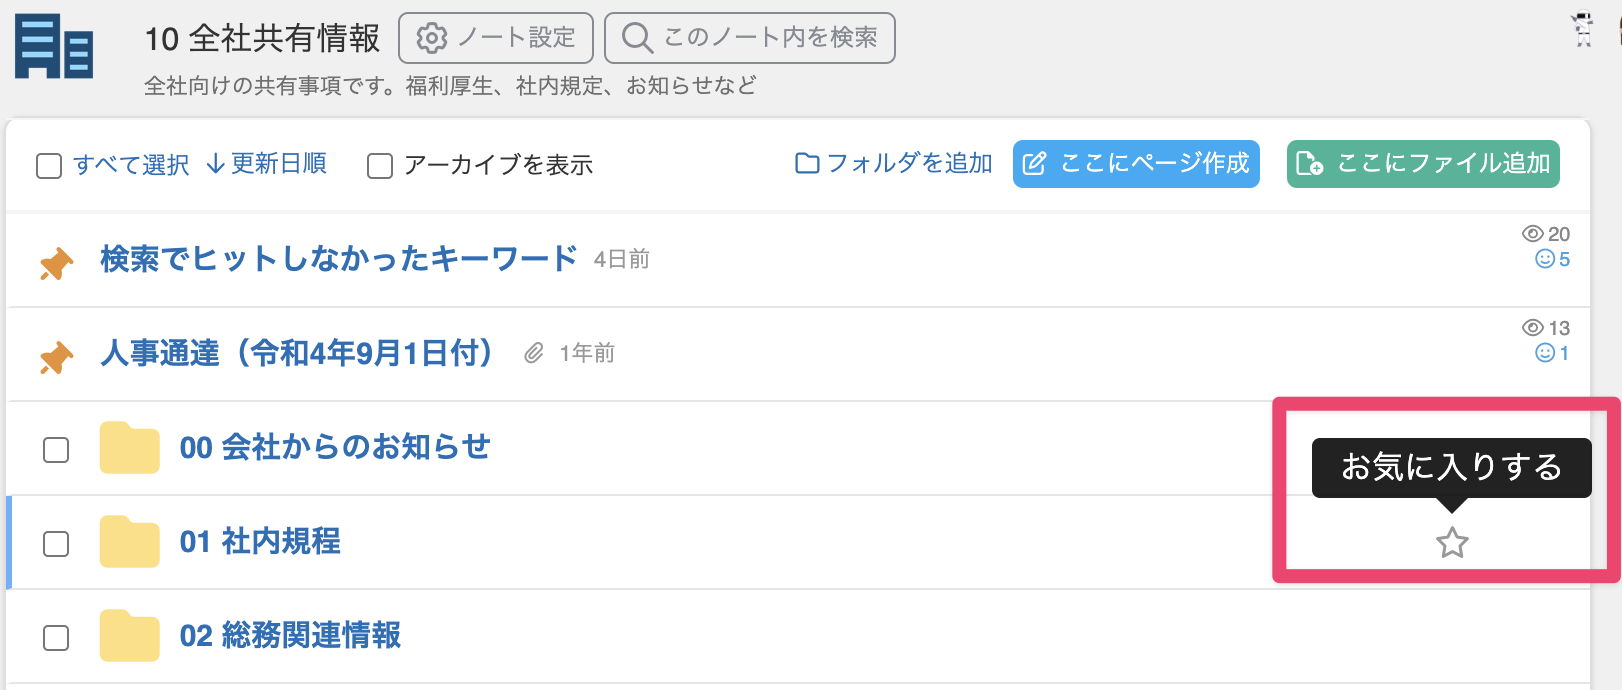
Task: Click フォルダを追加 link
Action: pos(893,163)
